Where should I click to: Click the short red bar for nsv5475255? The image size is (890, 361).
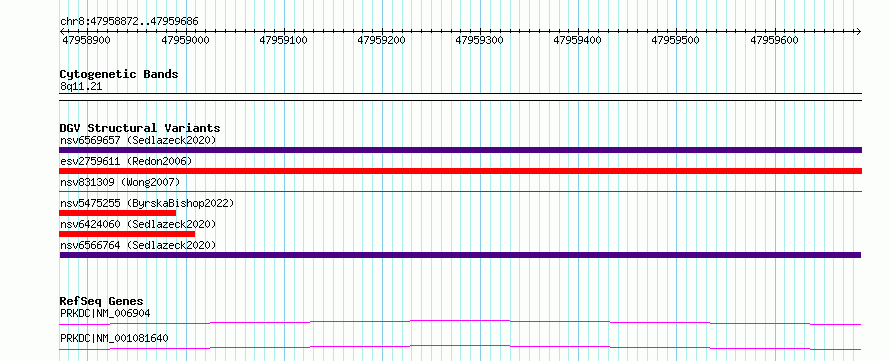pos(117,213)
